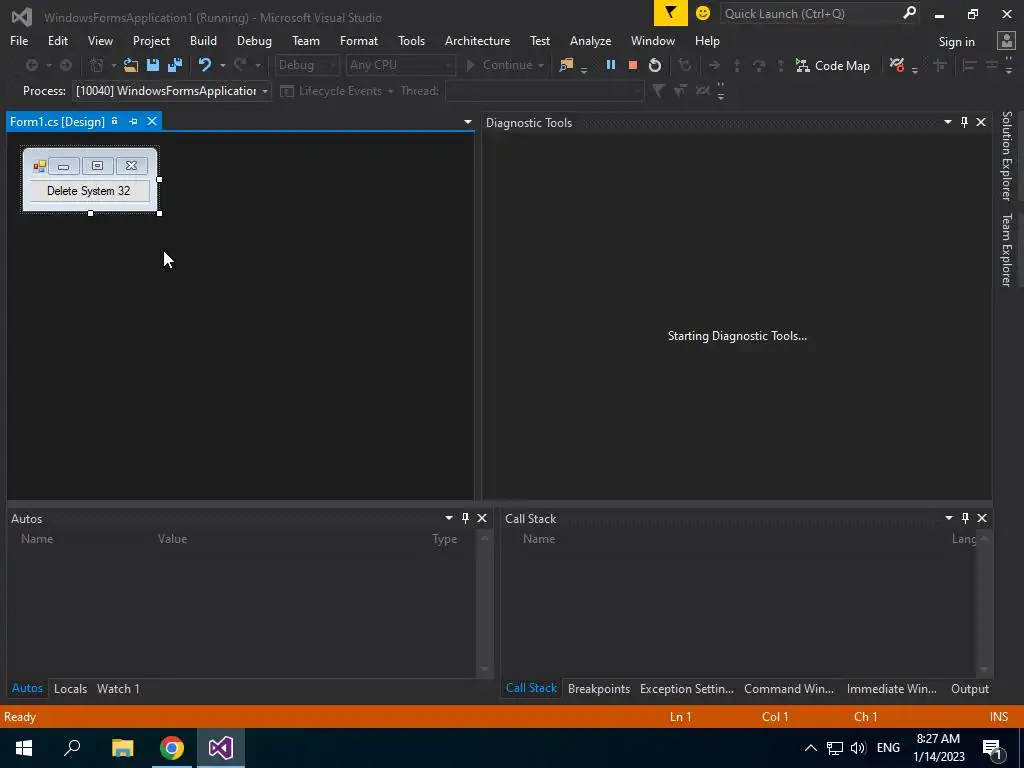Viewport: 1024px width, 768px height.
Task: Open the Tools menu
Action: tap(411, 40)
